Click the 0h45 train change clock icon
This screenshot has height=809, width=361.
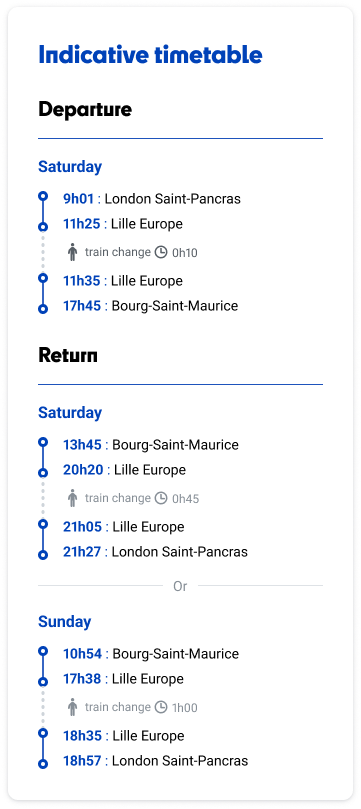click(x=161, y=498)
